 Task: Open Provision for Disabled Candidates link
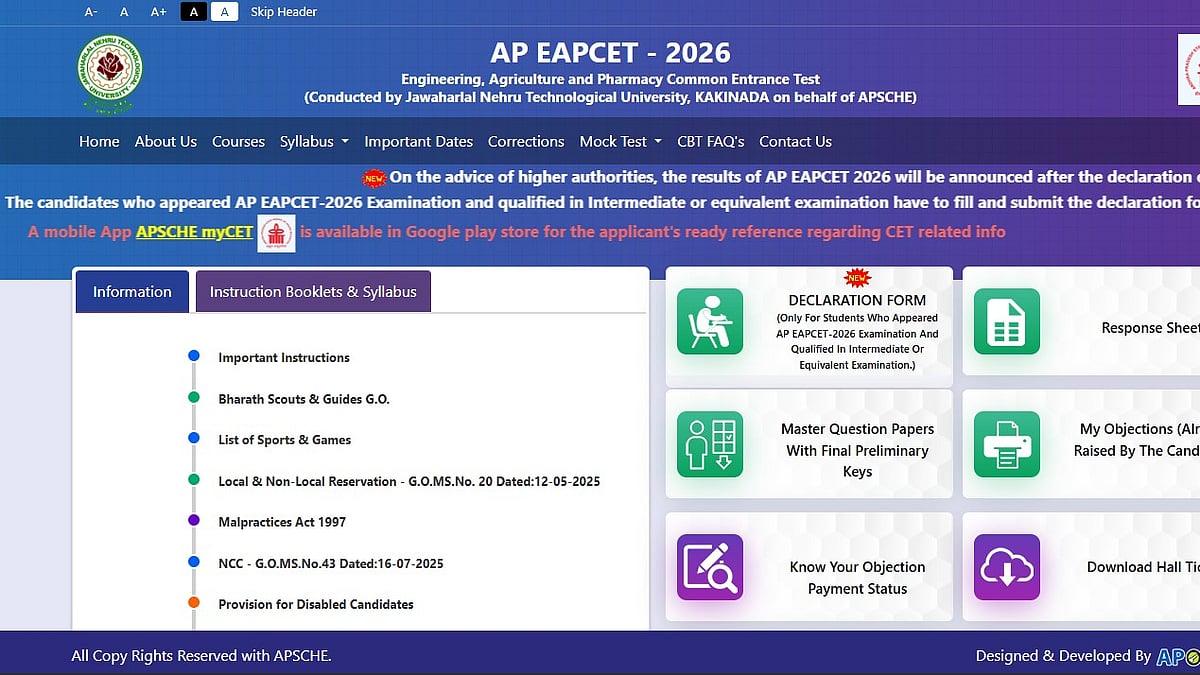(x=316, y=605)
